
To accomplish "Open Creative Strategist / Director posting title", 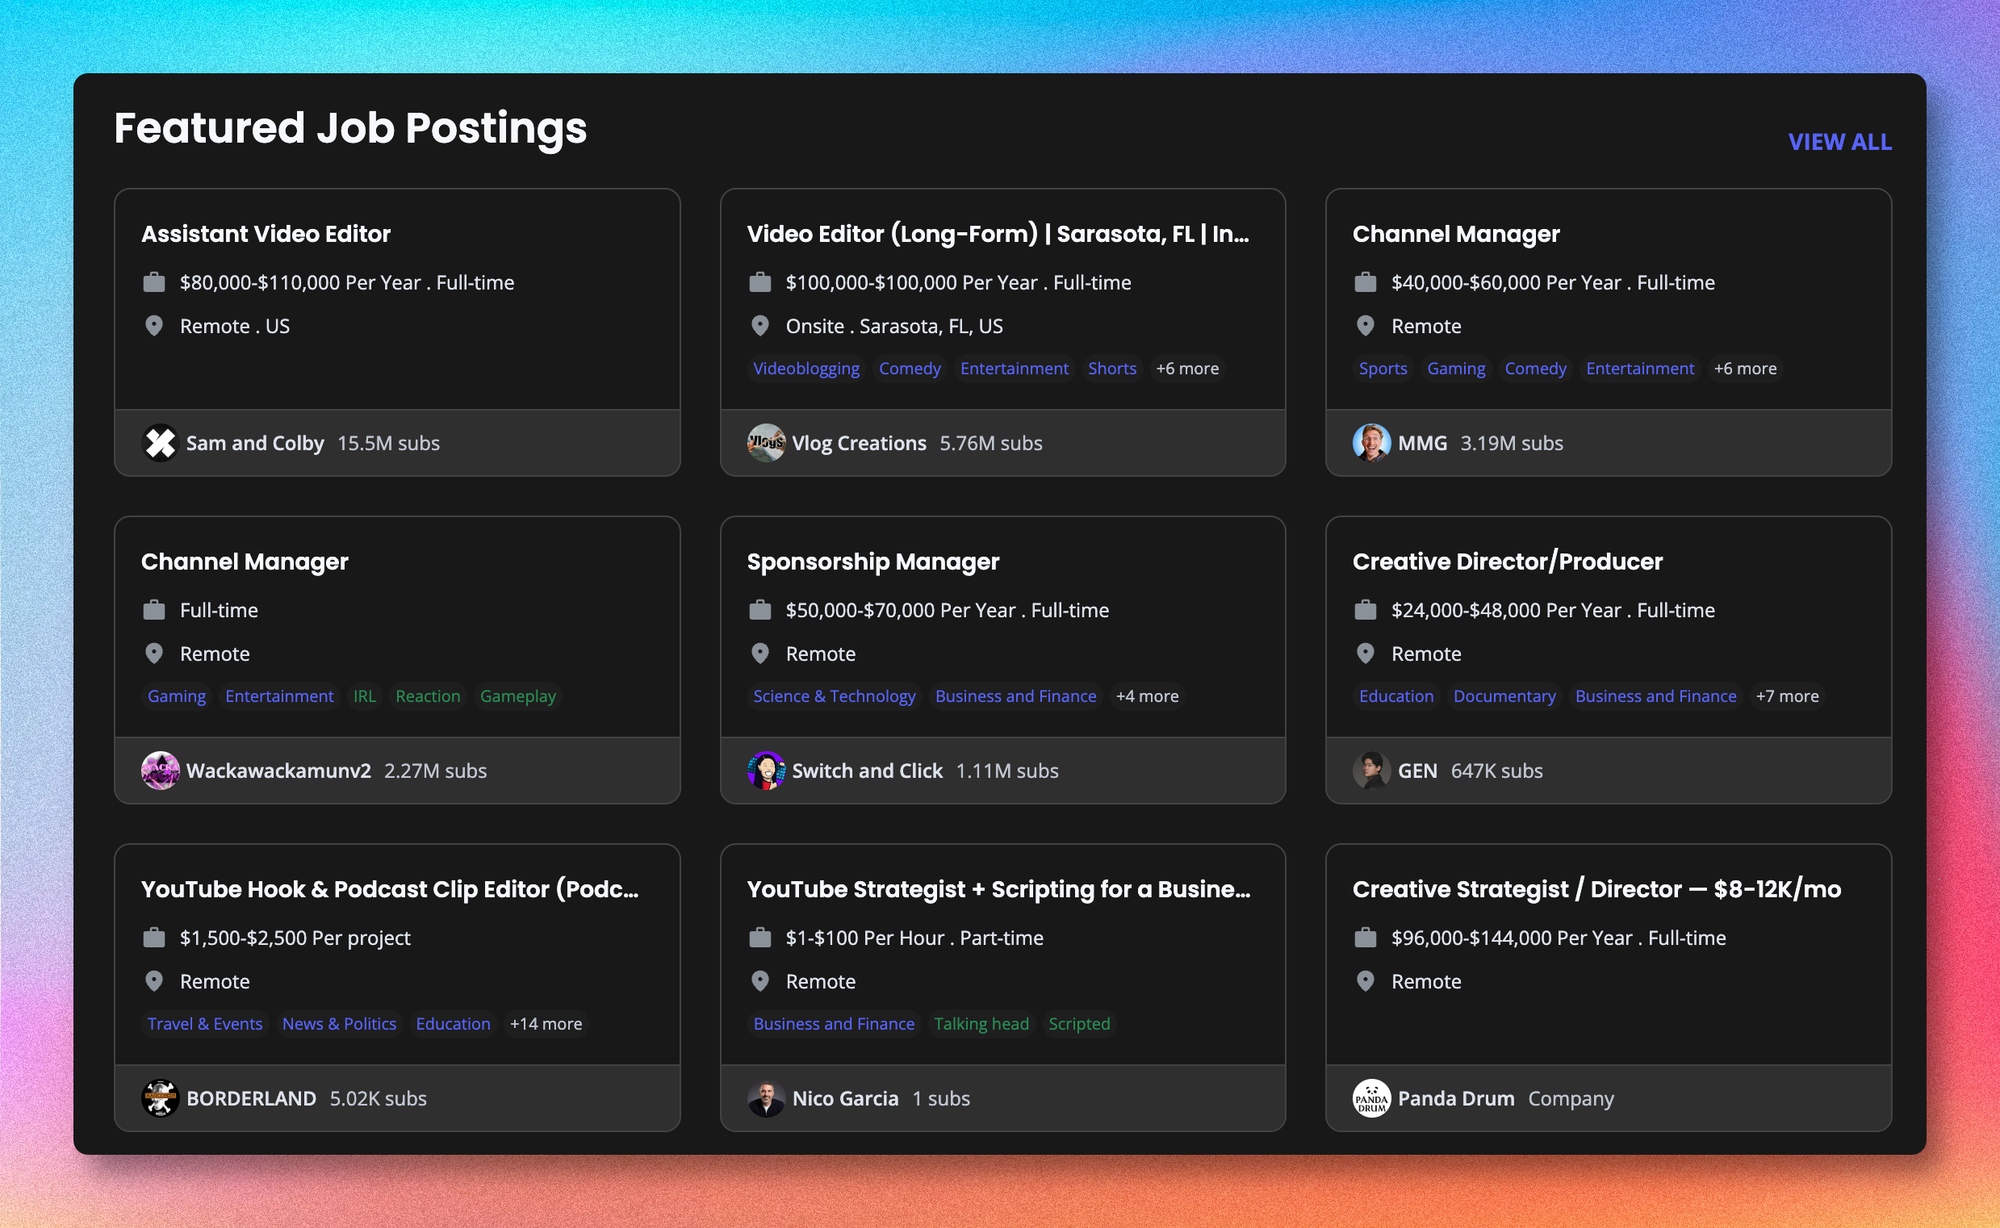I will [x=1596, y=889].
